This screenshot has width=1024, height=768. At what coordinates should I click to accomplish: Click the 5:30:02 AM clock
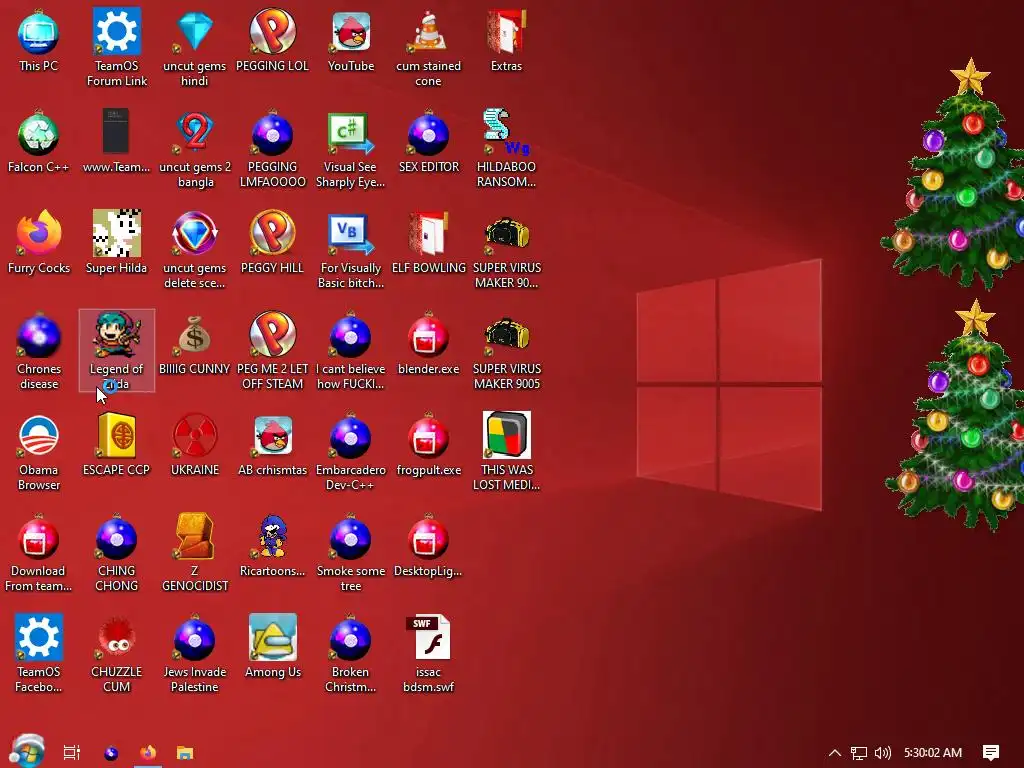(933, 753)
